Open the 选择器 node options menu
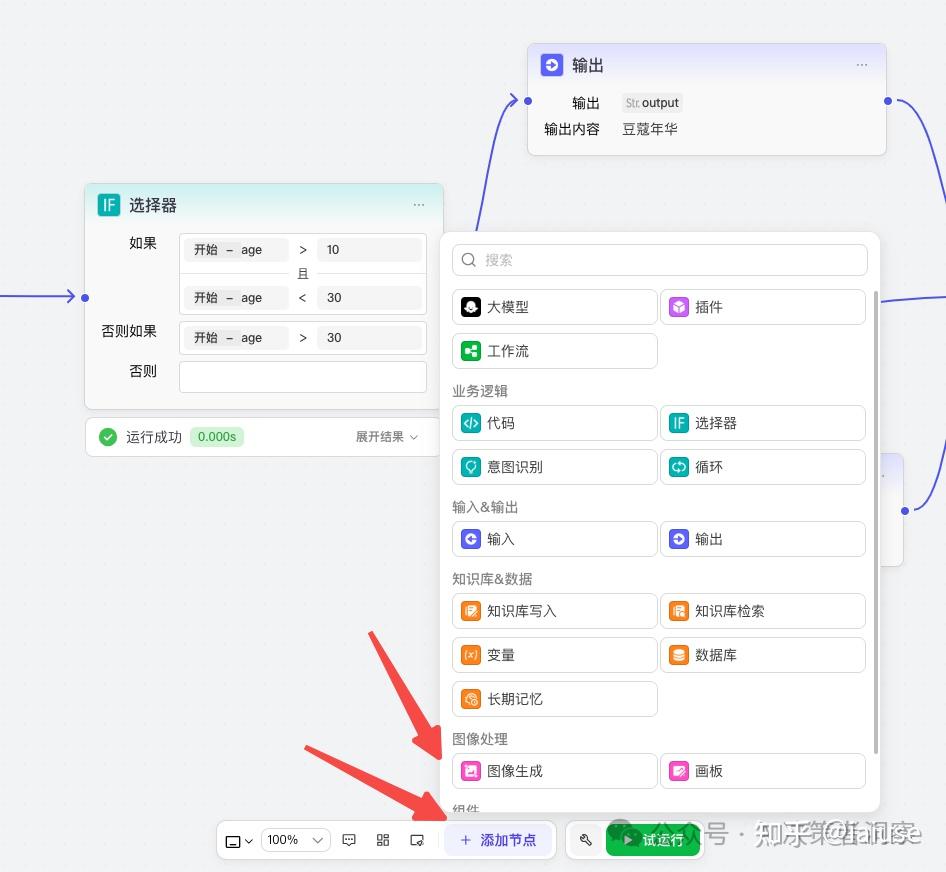This screenshot has width=946, height=872. coord(419,204)
